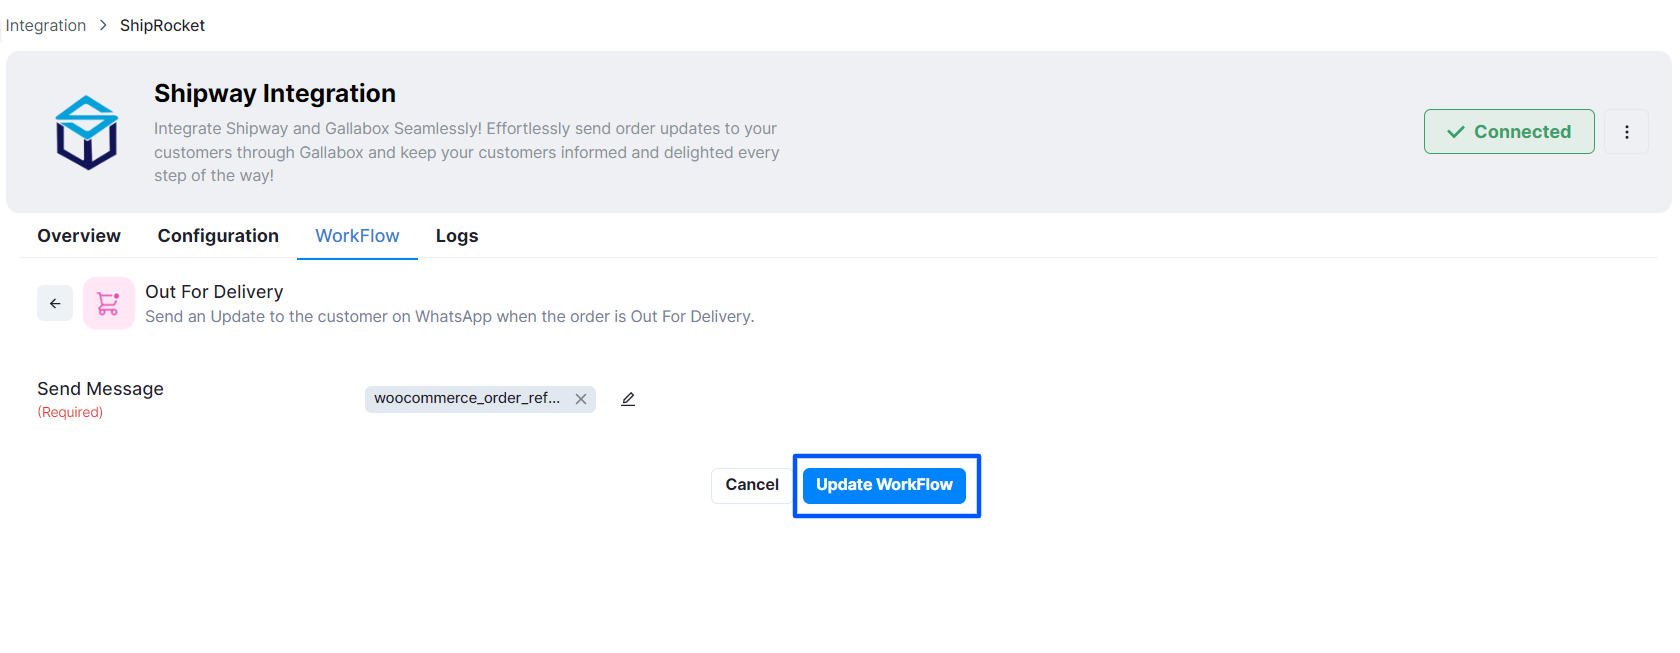Edit the message template with pencil icon
The height and width of the screenshot is (653, 1680).
pos(628,399)
